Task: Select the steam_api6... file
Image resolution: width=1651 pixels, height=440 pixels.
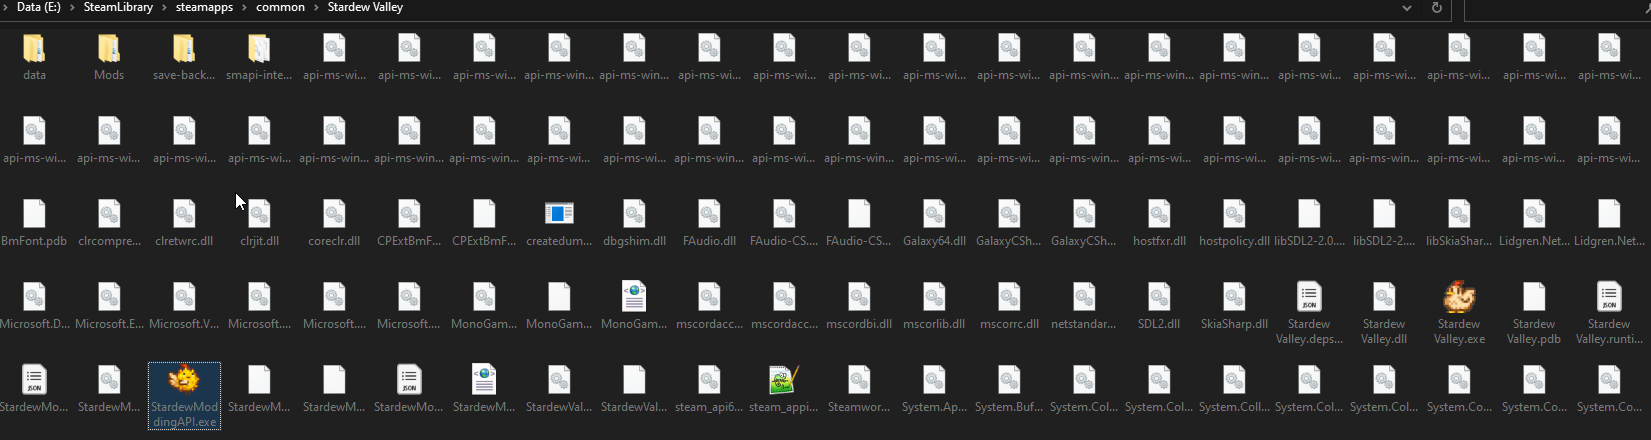Action: tap(709, 389)
